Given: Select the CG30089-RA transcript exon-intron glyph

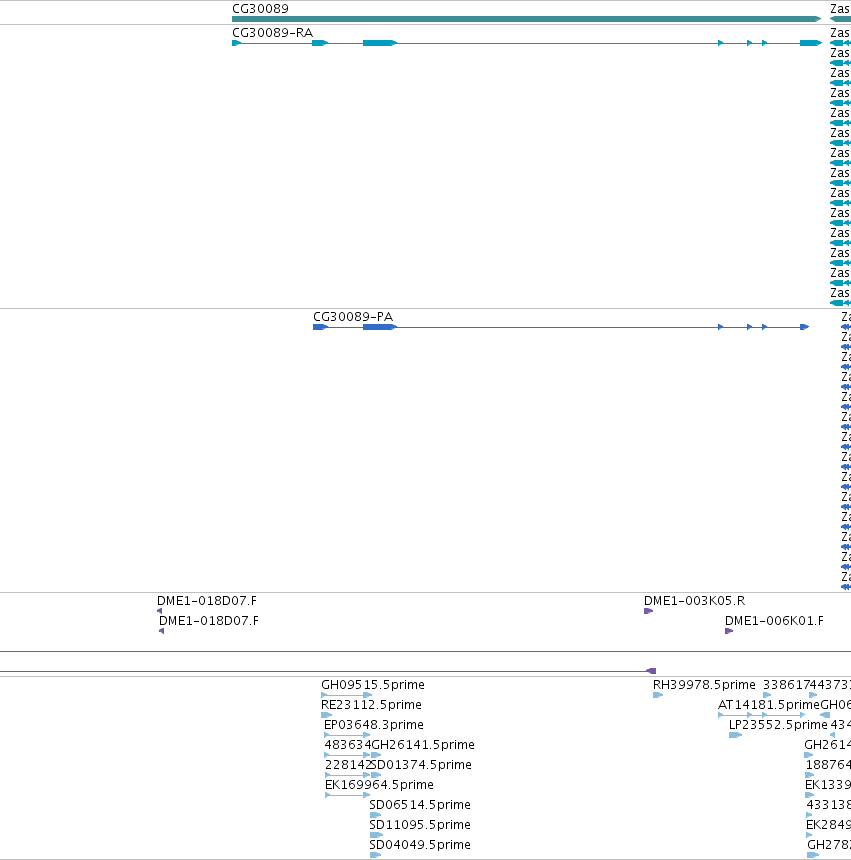Looking at the screenshot, I should (x=527, y=43).
